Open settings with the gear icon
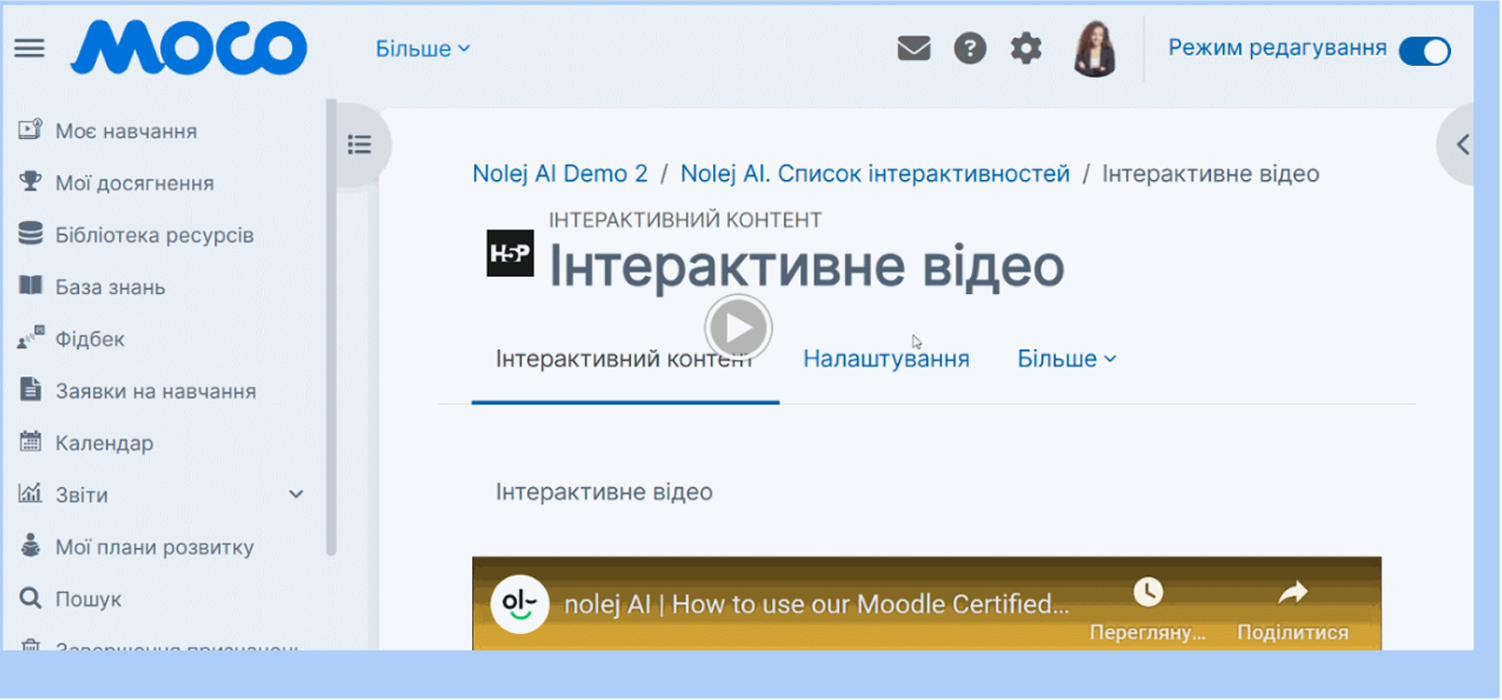 (1025, 48)
